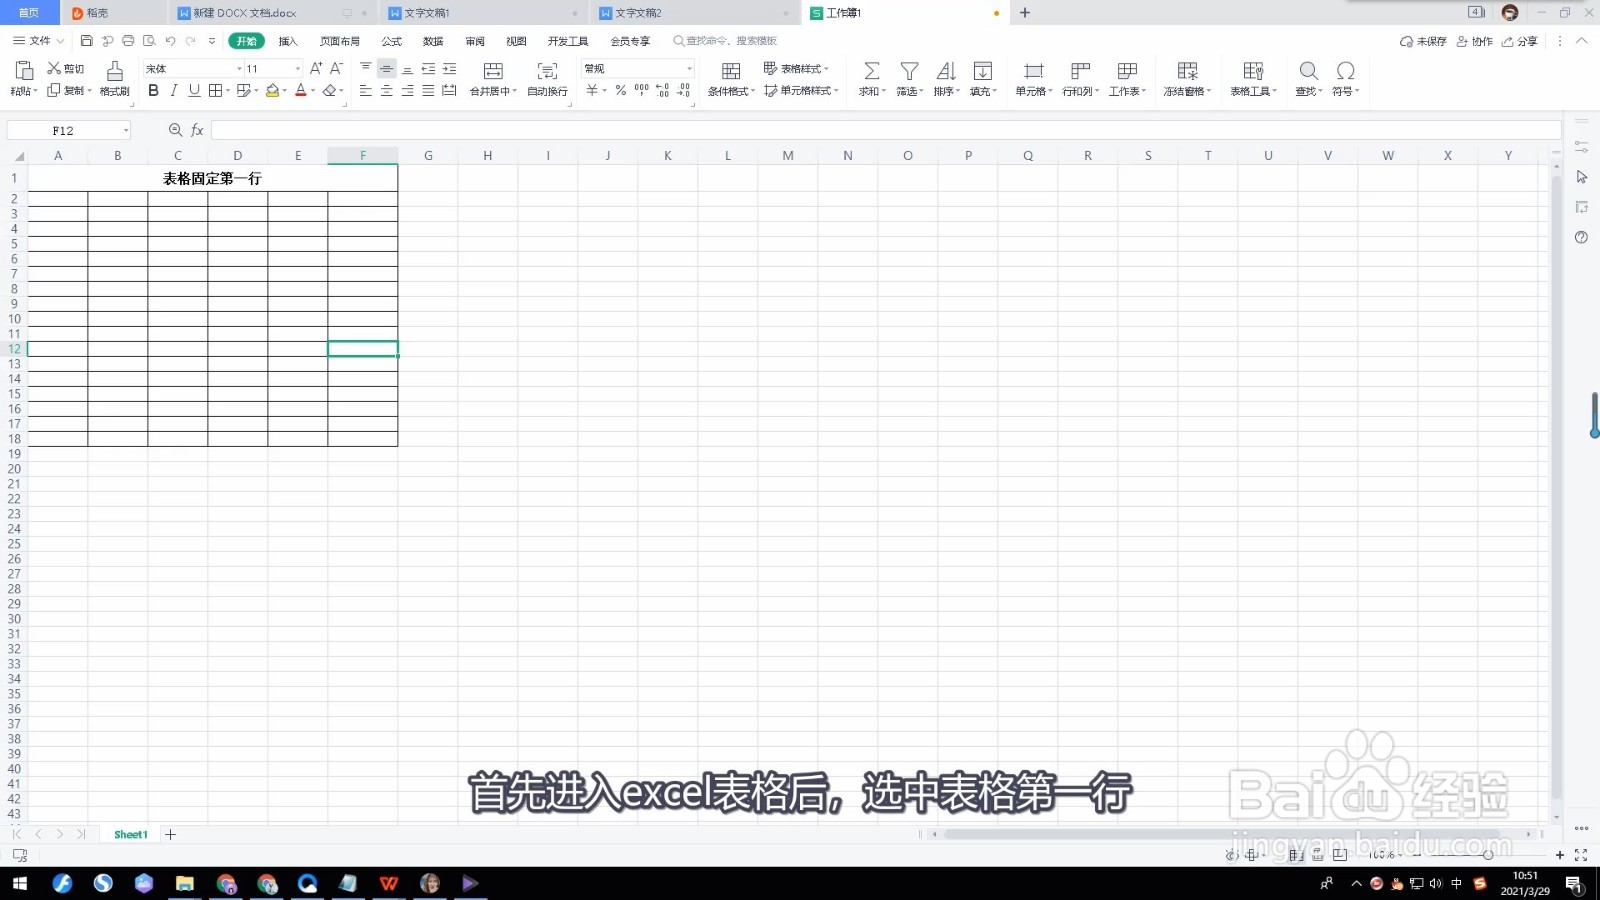Select the AutoSum tool

tap(870, 78)
